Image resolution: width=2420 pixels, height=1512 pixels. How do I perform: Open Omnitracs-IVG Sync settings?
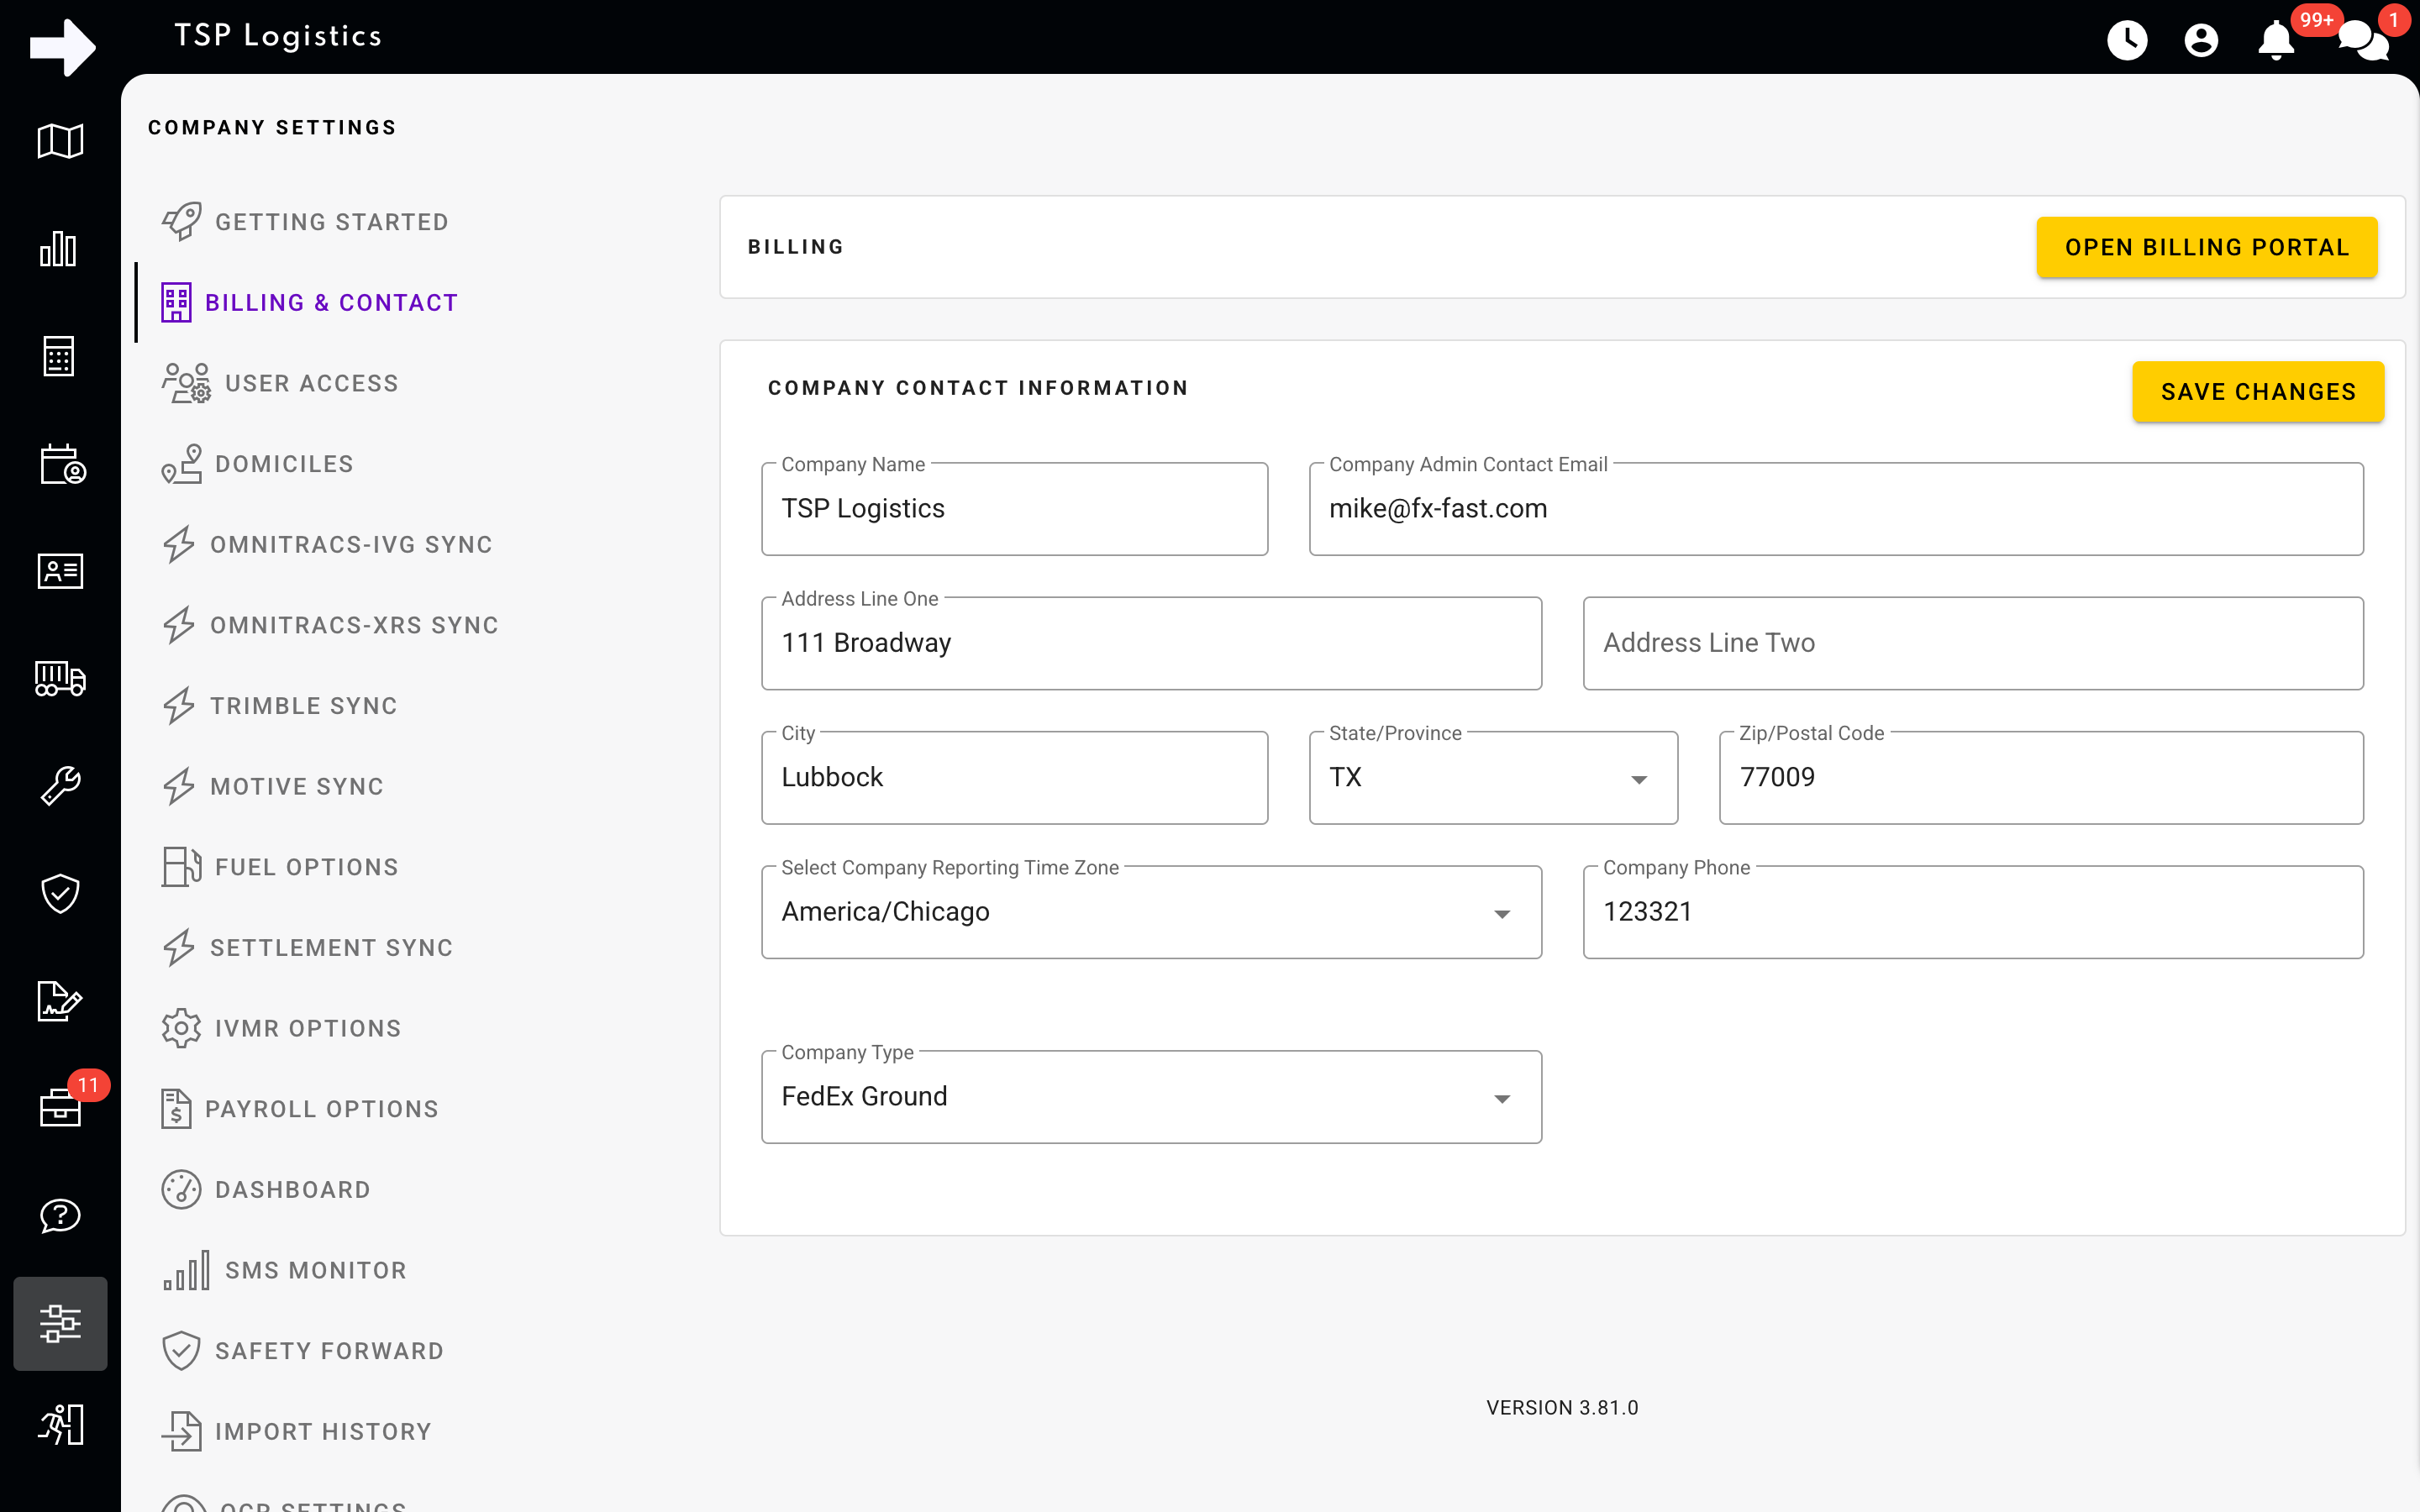coord(351,544)
